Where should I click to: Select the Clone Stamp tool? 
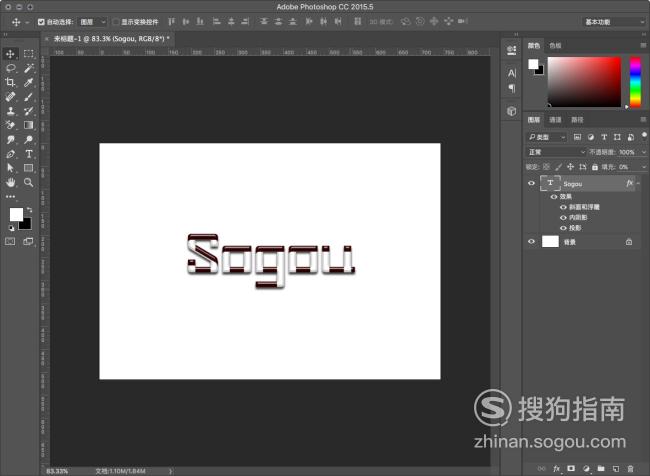(10, 111)
